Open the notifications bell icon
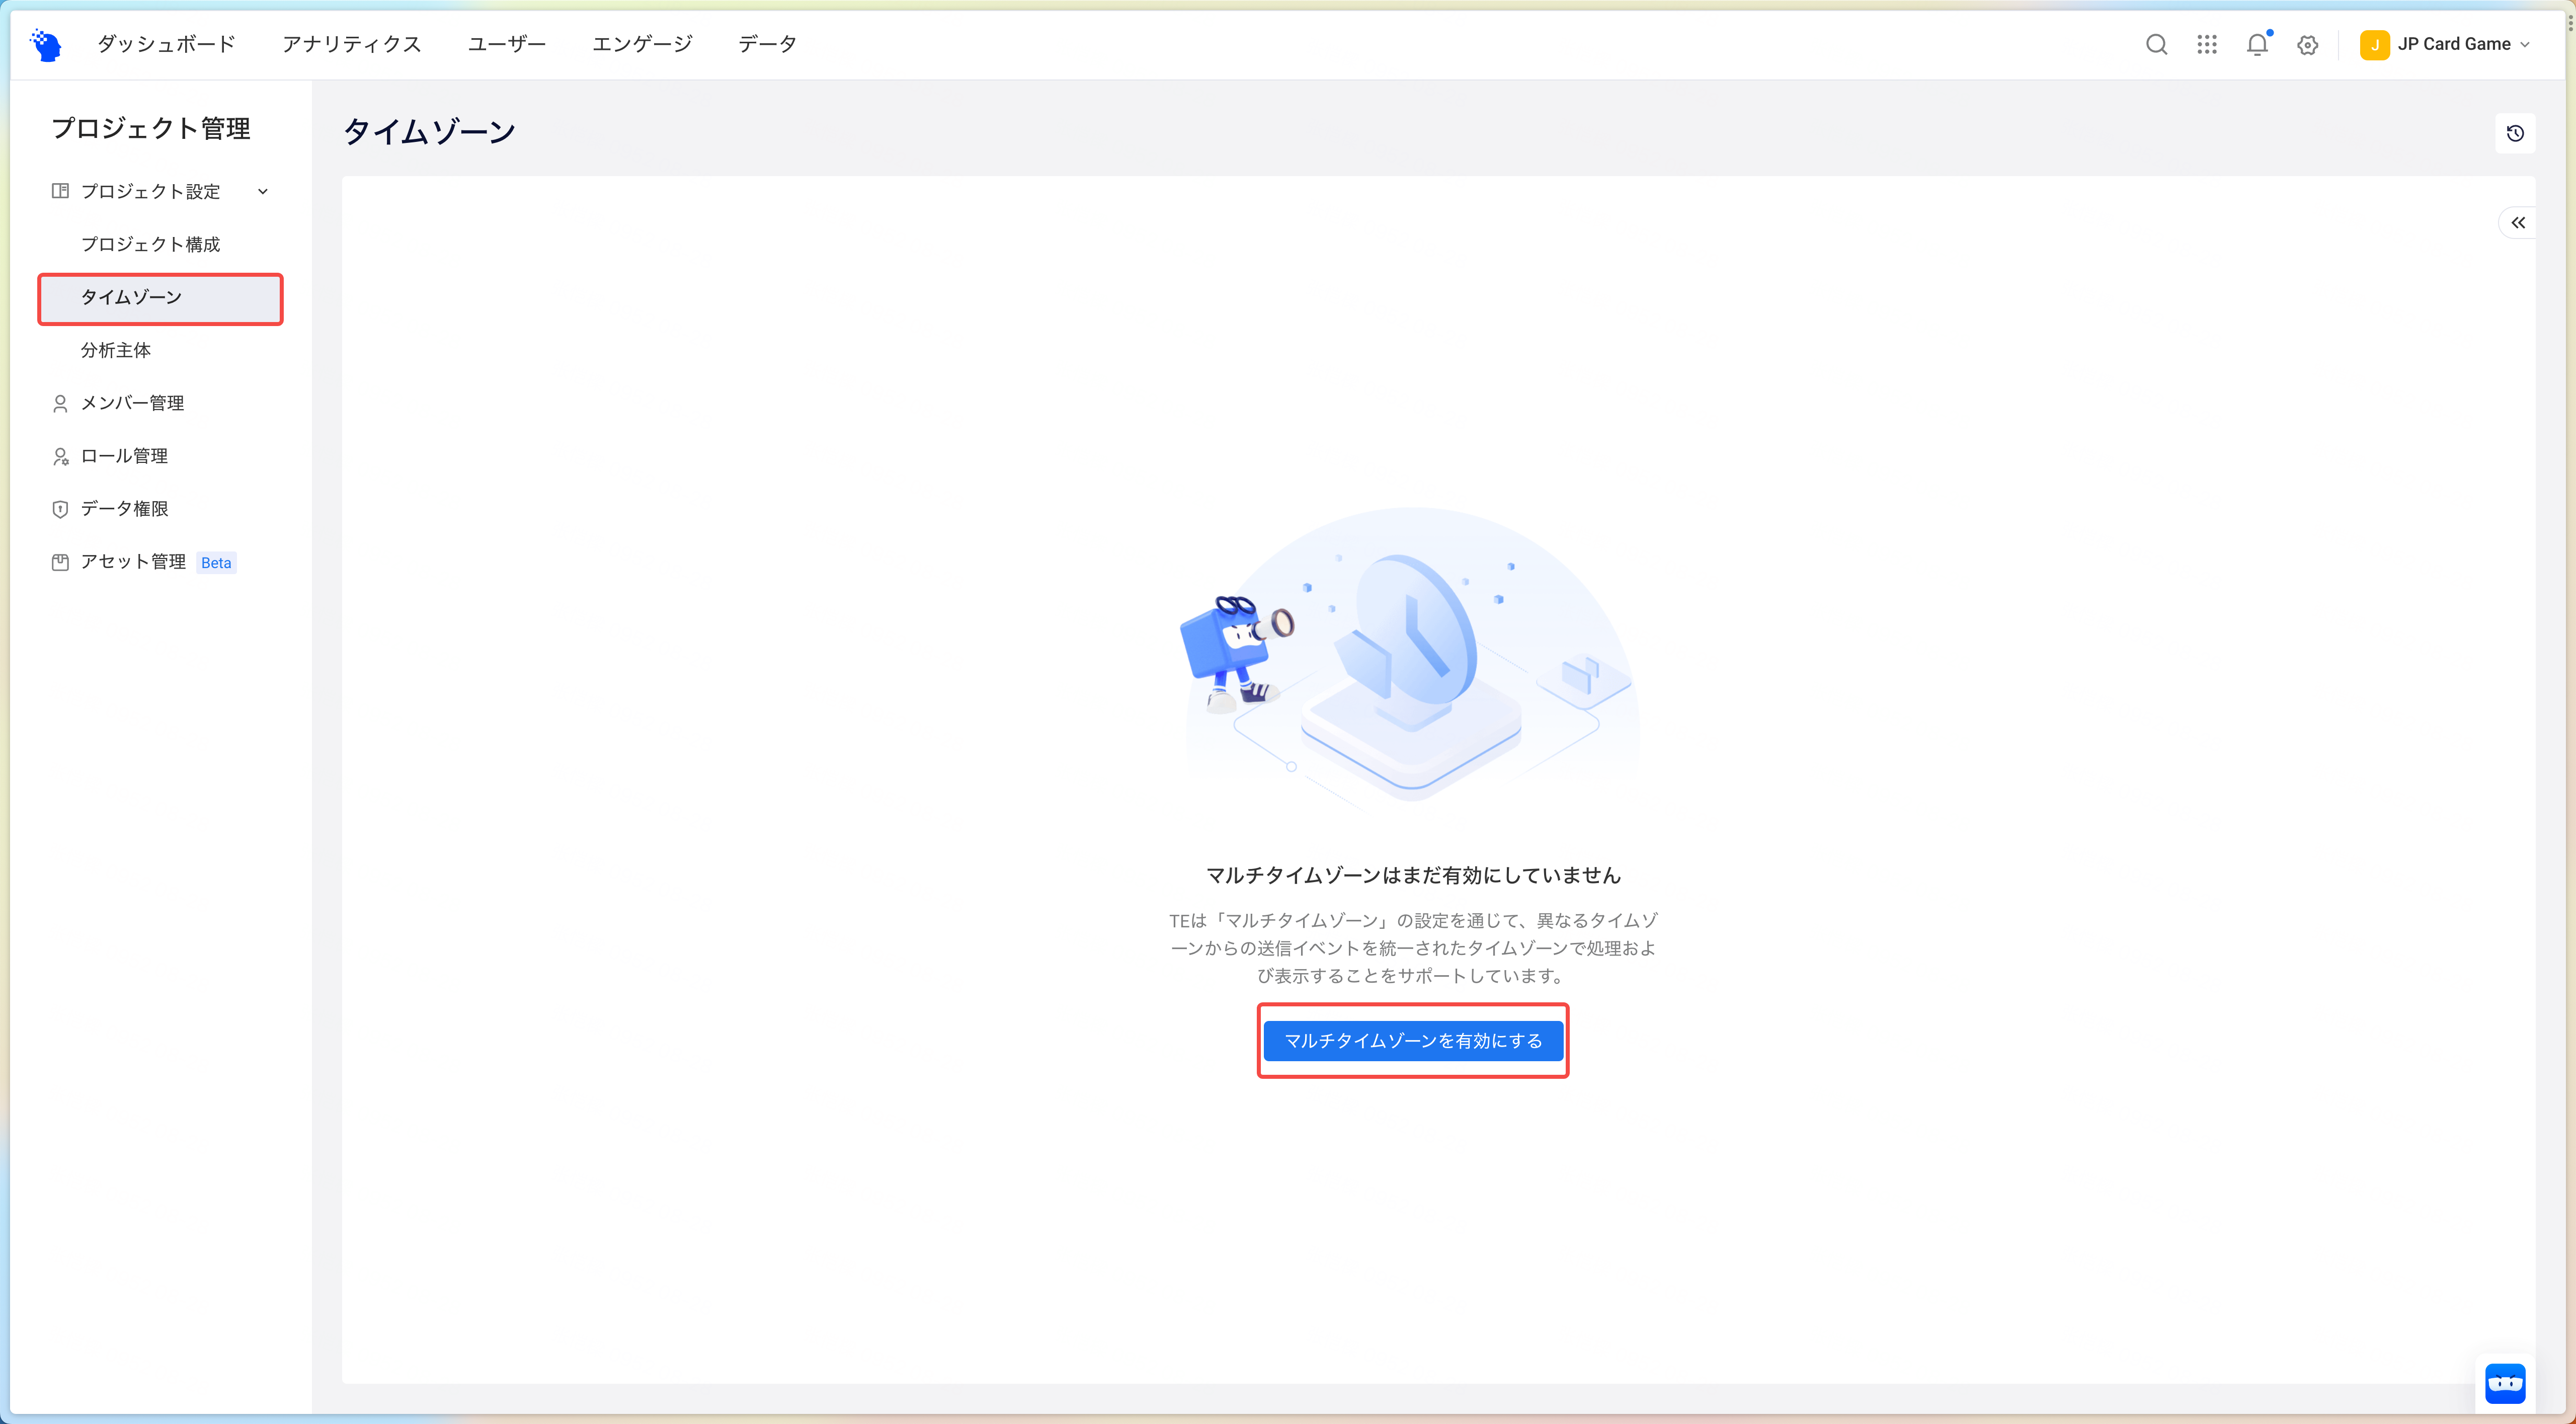2576x1424 pixels. click(x=2258, y=44)
